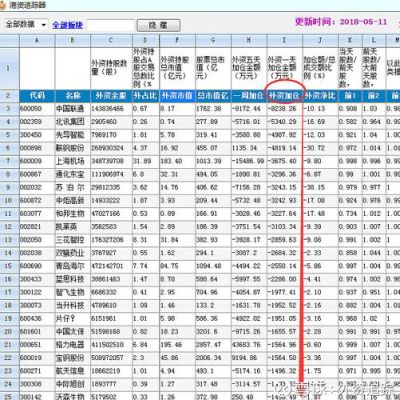Viewport: 400px width, 400px height.
Task: Select the cell 和邦生物
Action: 73,214
